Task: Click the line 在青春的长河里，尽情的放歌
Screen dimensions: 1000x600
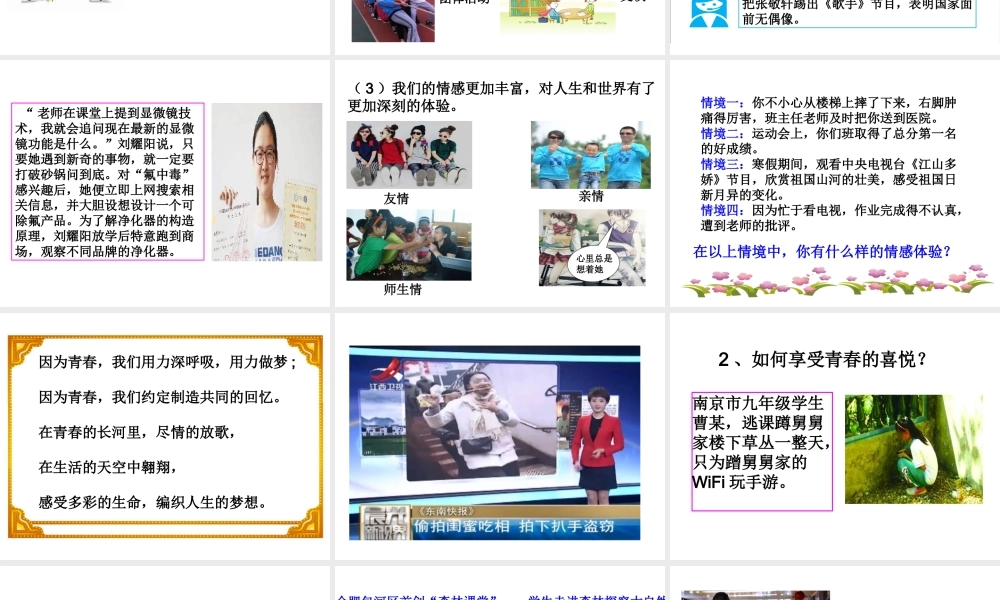Action: [138, 432]
